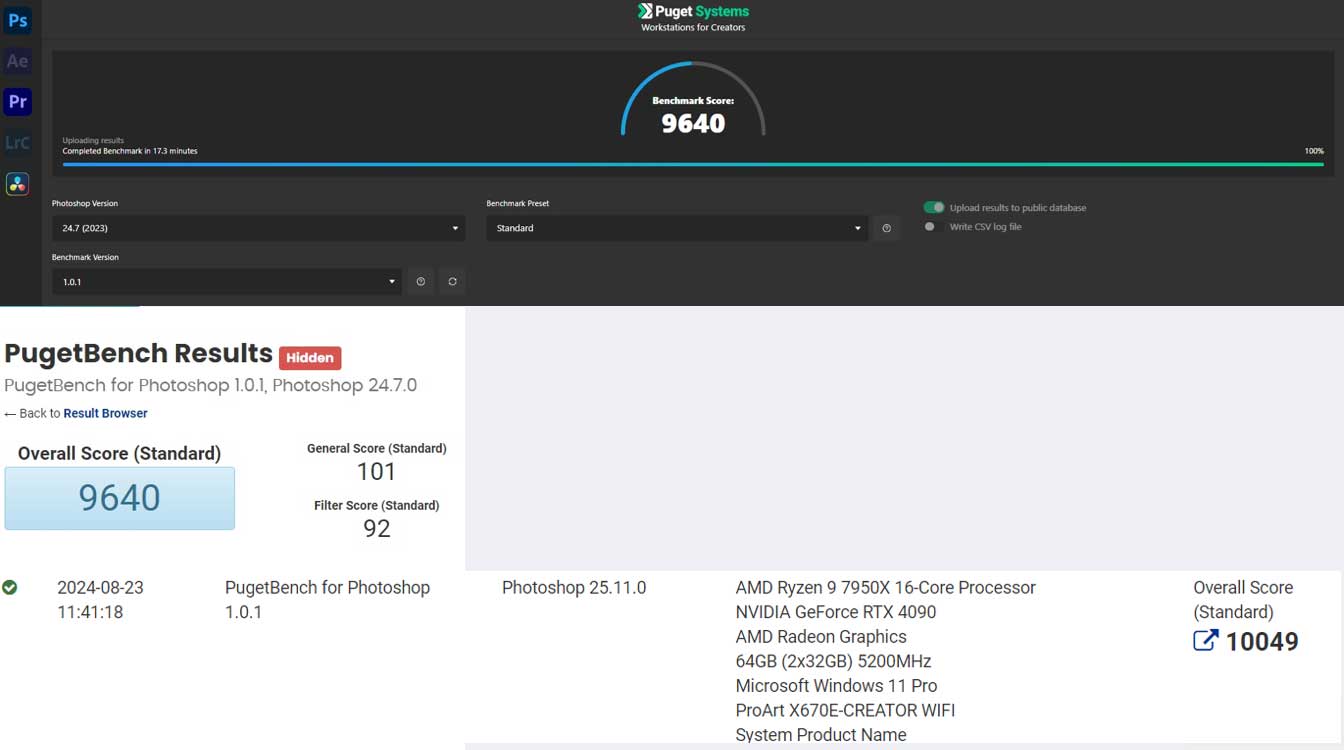
Task: Click the green checkmark status icon
Action: [x=10, y=588]
